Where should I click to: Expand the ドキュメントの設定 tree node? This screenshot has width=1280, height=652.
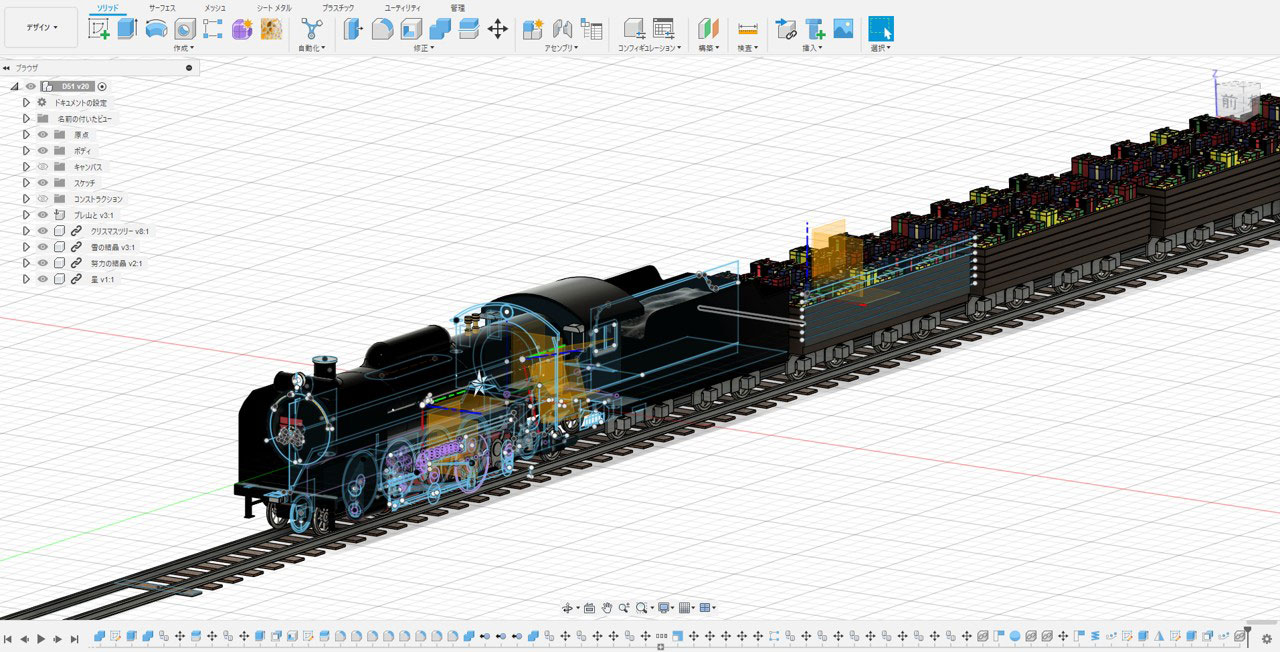point(27,103)
